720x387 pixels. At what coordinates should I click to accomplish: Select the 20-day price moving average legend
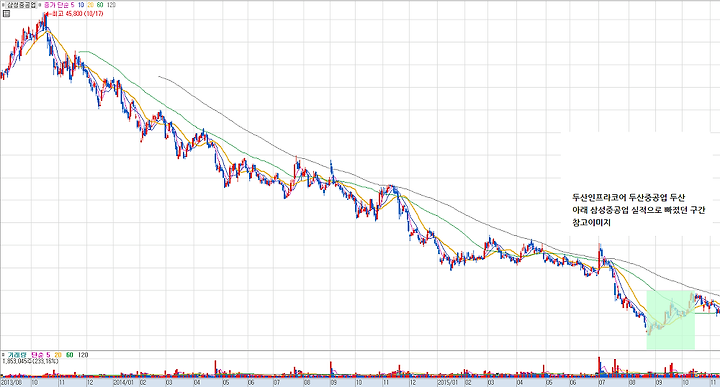pyautogui.click(x=90, y=5)
